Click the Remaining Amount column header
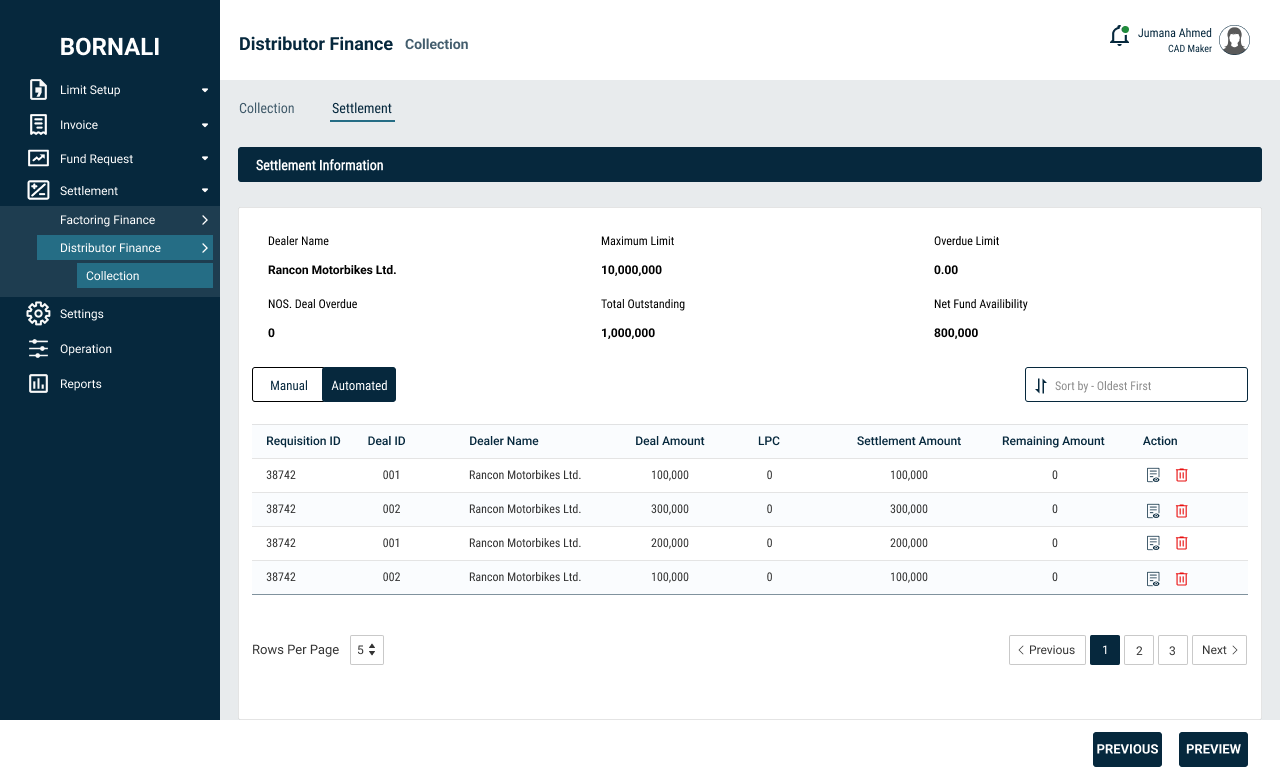The image size is (1280, 767). (x=1053, y=441)
